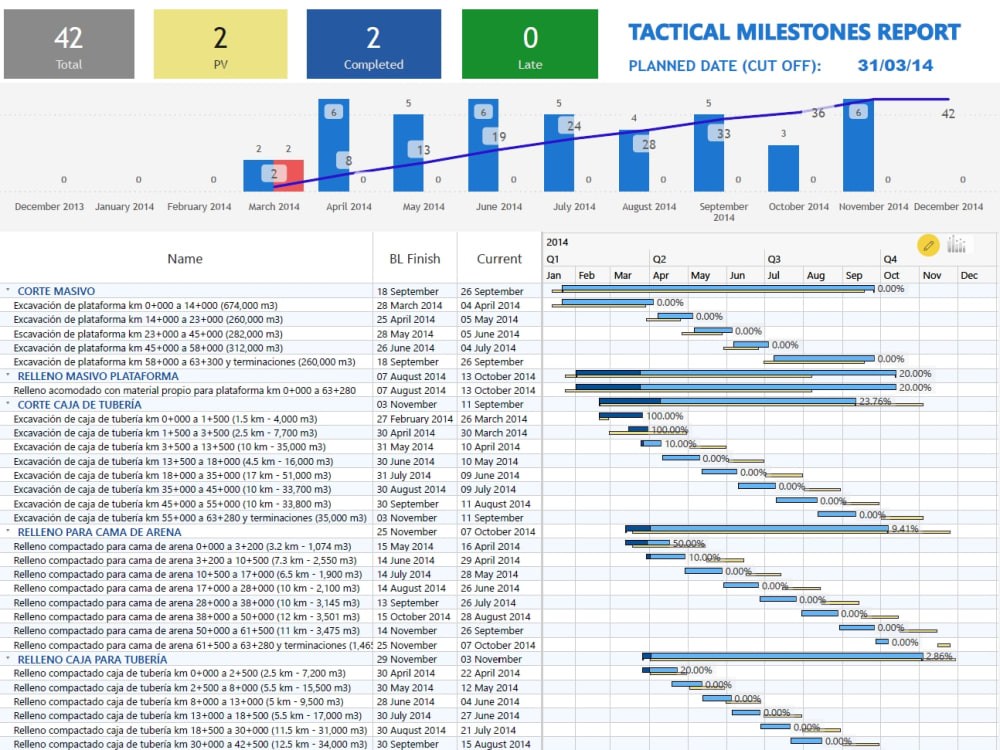Collapse the RELLENO MASIVO PLATAFORMA group
Image resolution: width=1000 pixels, height=750 pixels.
8,376
